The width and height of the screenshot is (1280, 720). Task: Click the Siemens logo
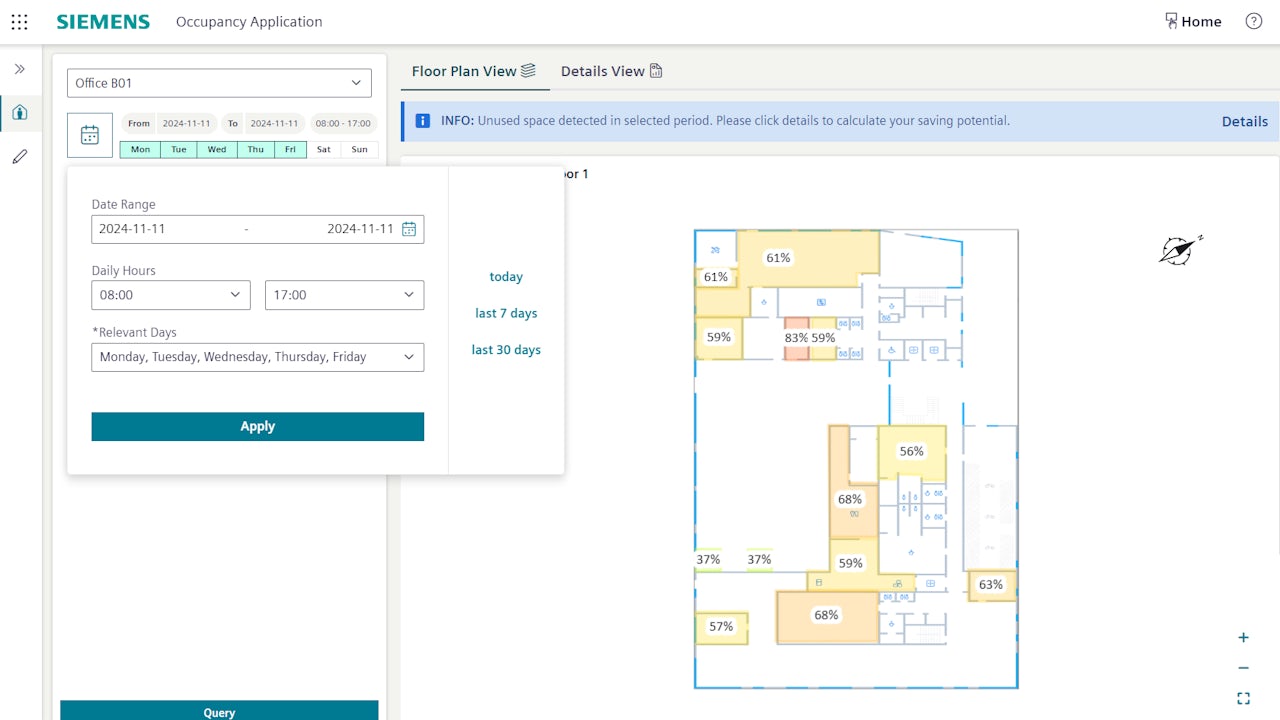pos(103,21)
